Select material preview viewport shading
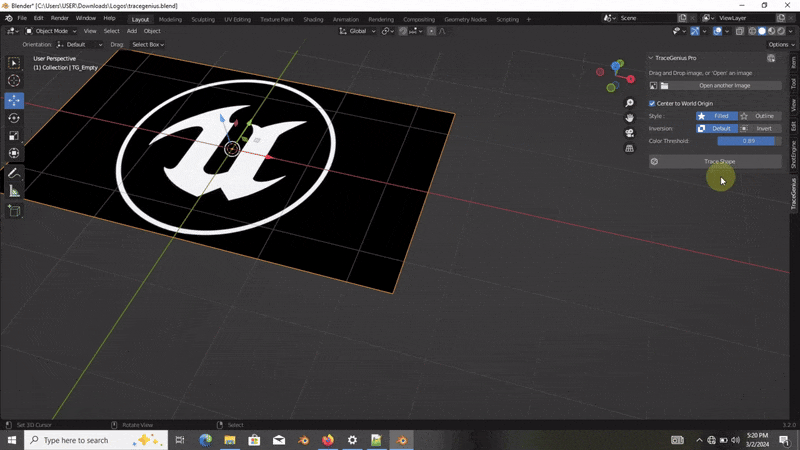Screen dimensions: 800x450 tap(771, 31)
